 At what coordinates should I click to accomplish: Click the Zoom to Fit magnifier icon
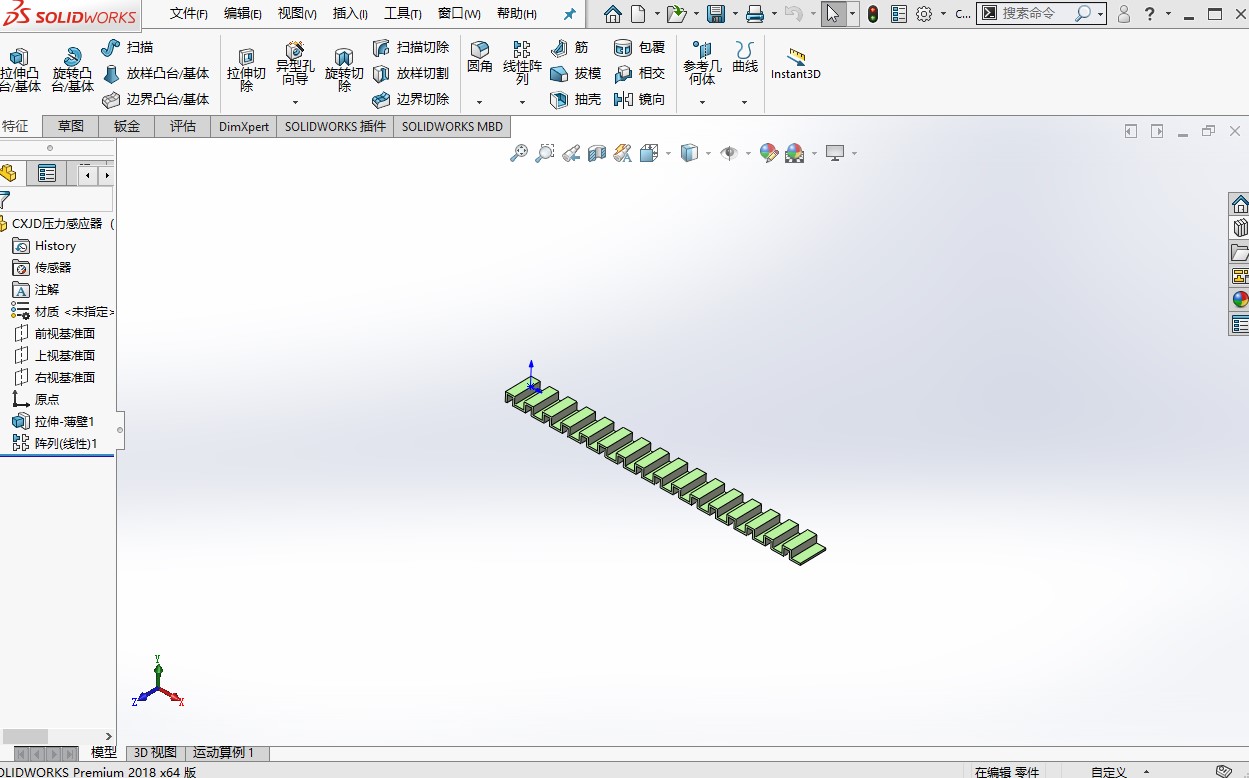519,153
